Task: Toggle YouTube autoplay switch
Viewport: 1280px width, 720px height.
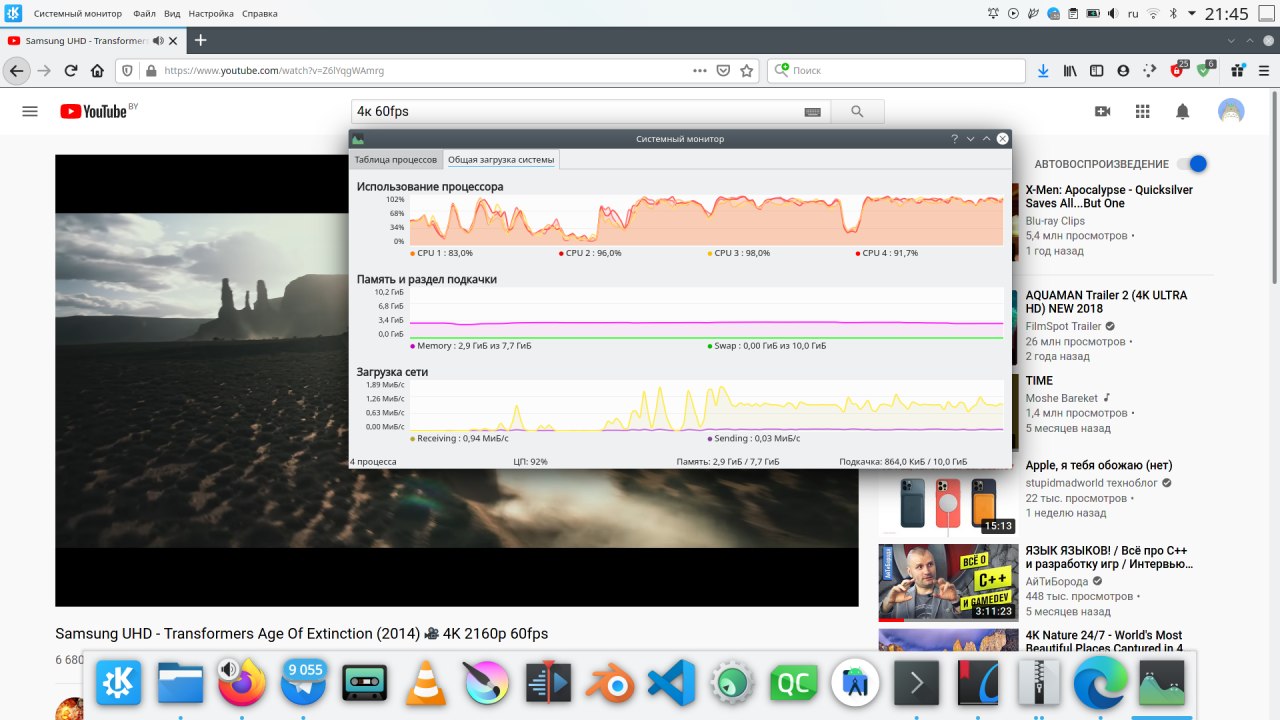Action: 1191,164
